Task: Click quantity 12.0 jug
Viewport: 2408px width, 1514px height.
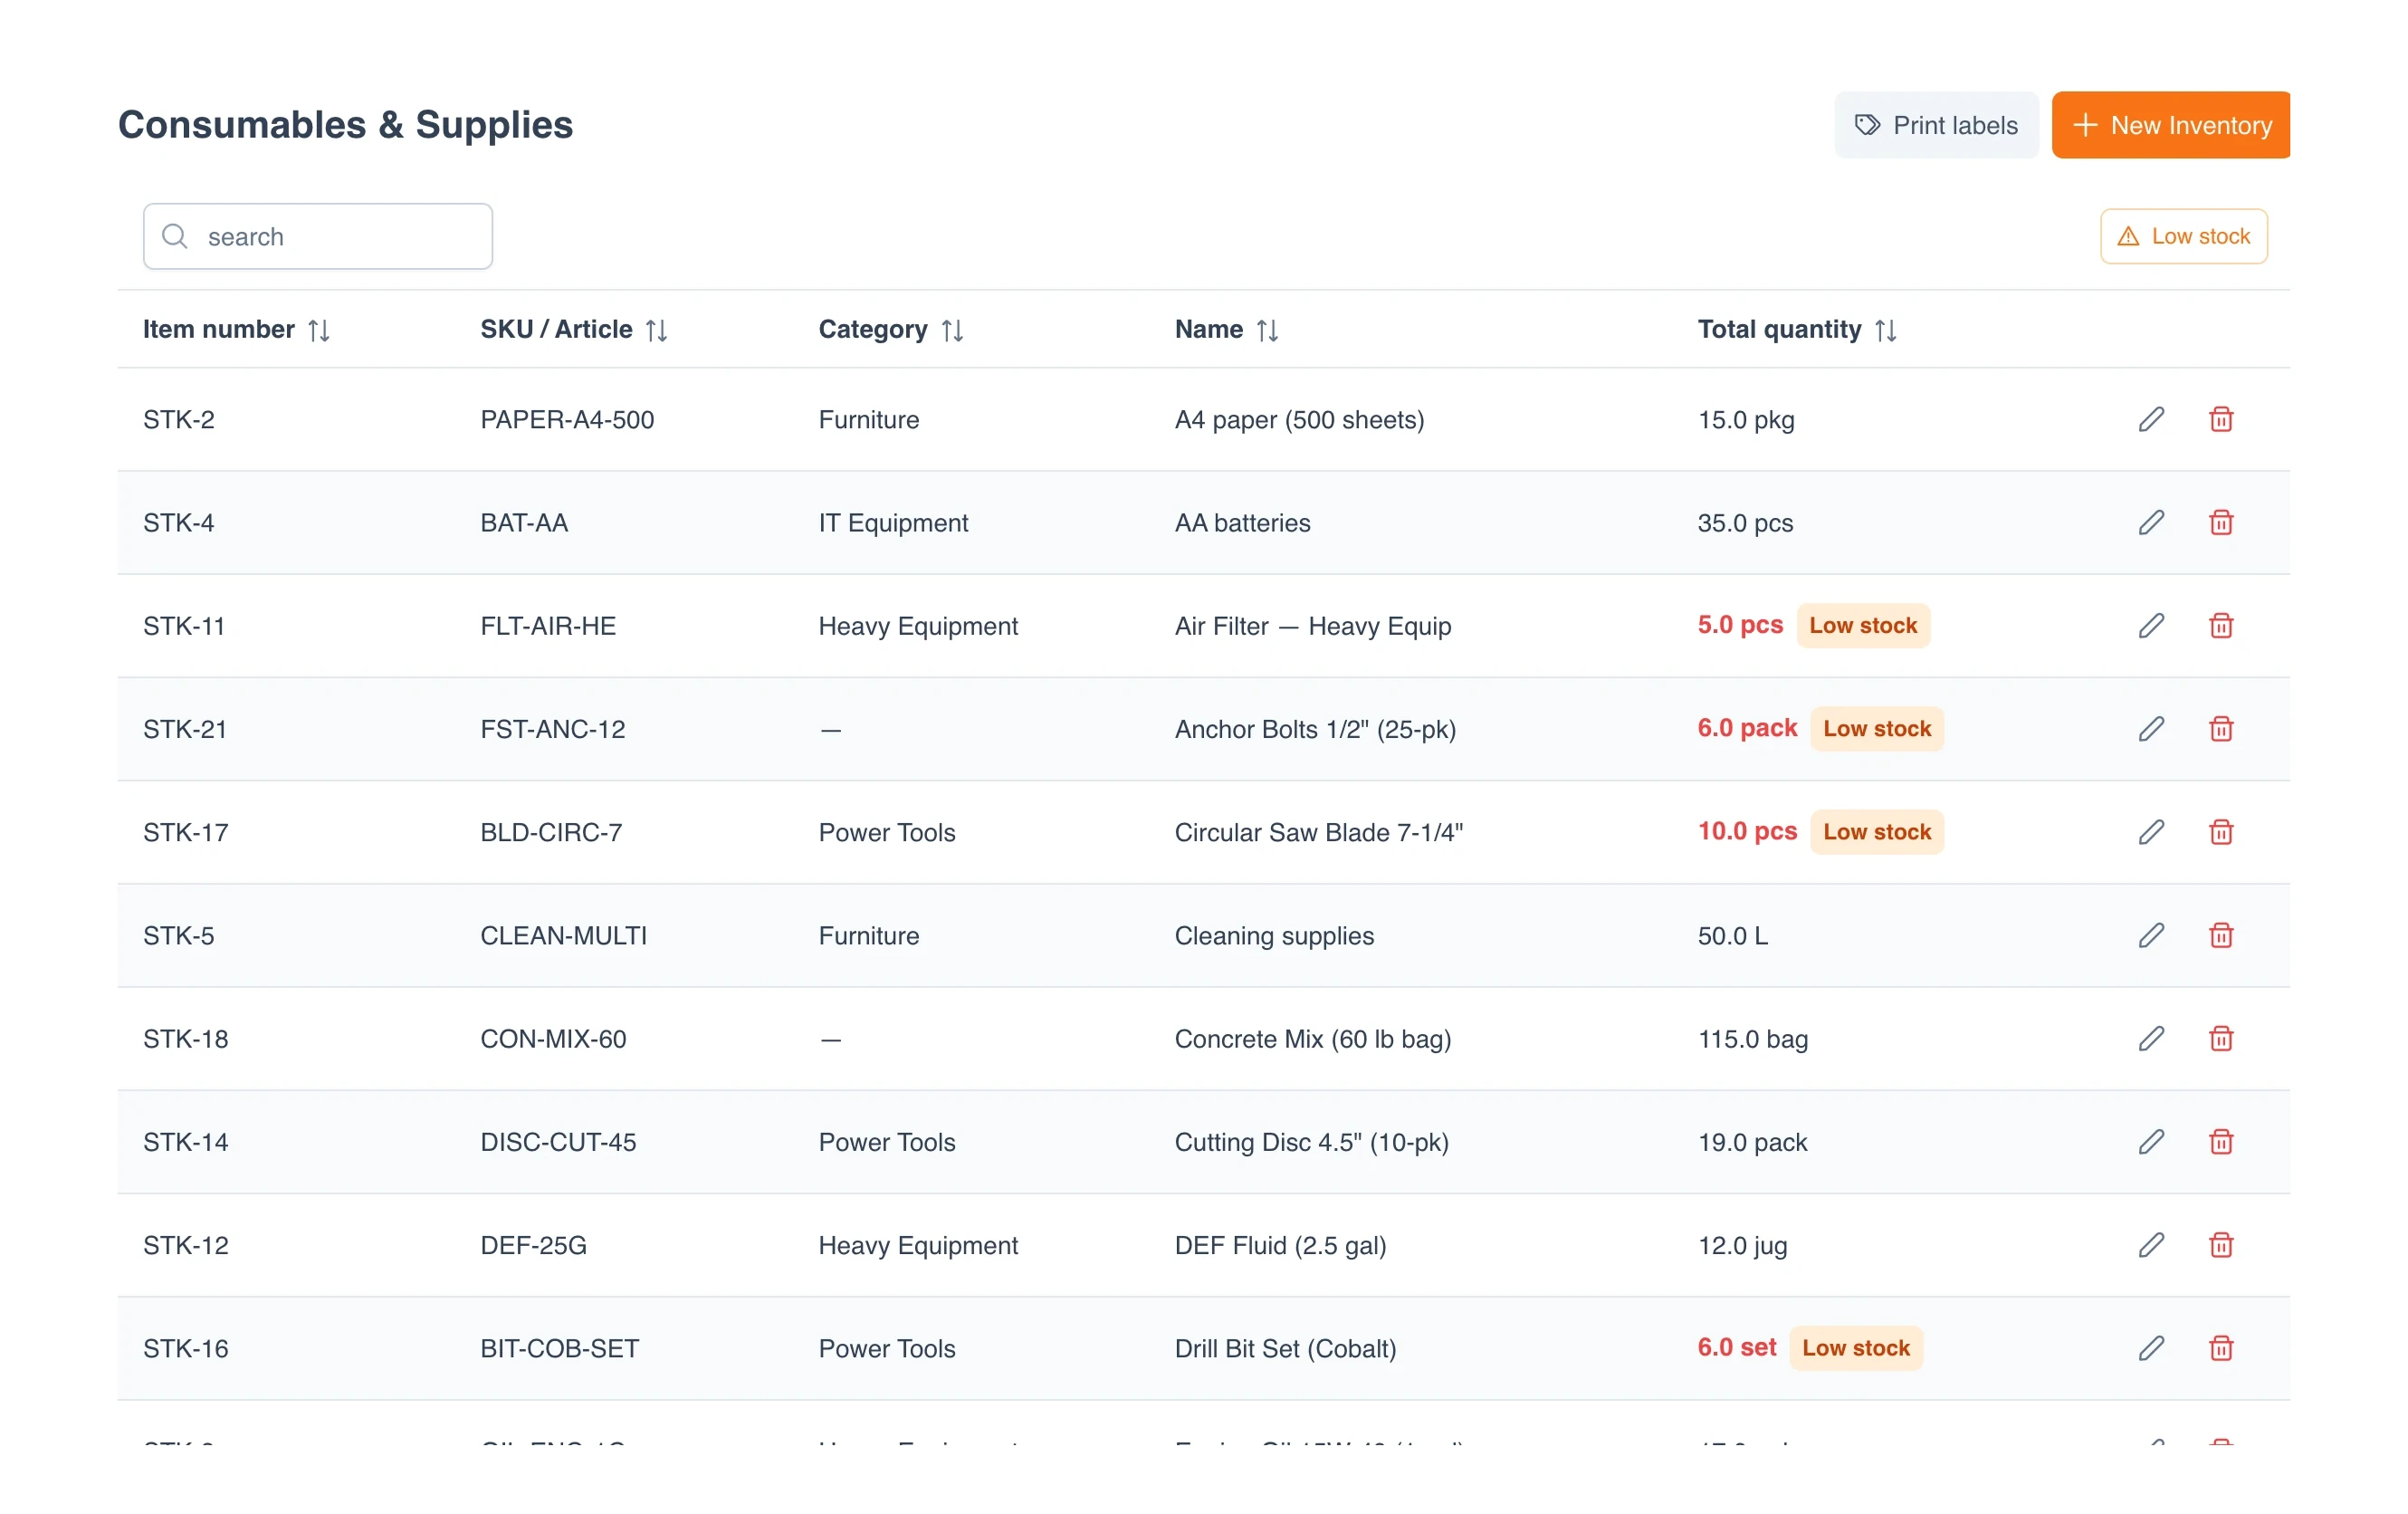Action: point(1742,1244)
